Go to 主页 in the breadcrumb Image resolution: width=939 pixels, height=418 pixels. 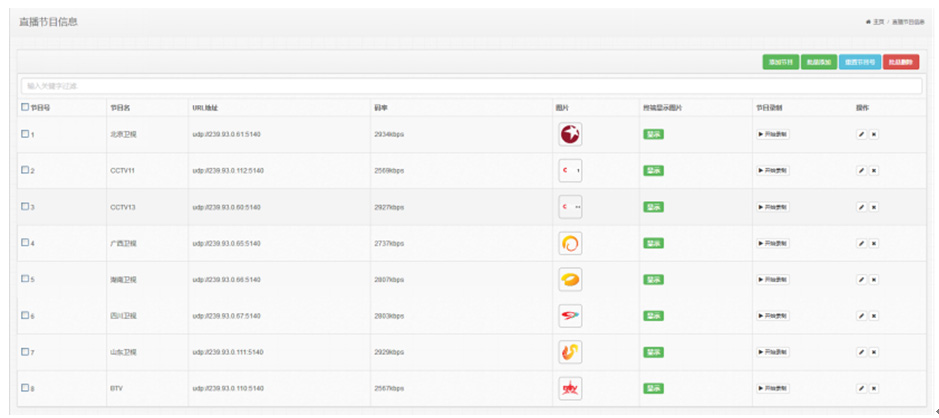point(878,21)
